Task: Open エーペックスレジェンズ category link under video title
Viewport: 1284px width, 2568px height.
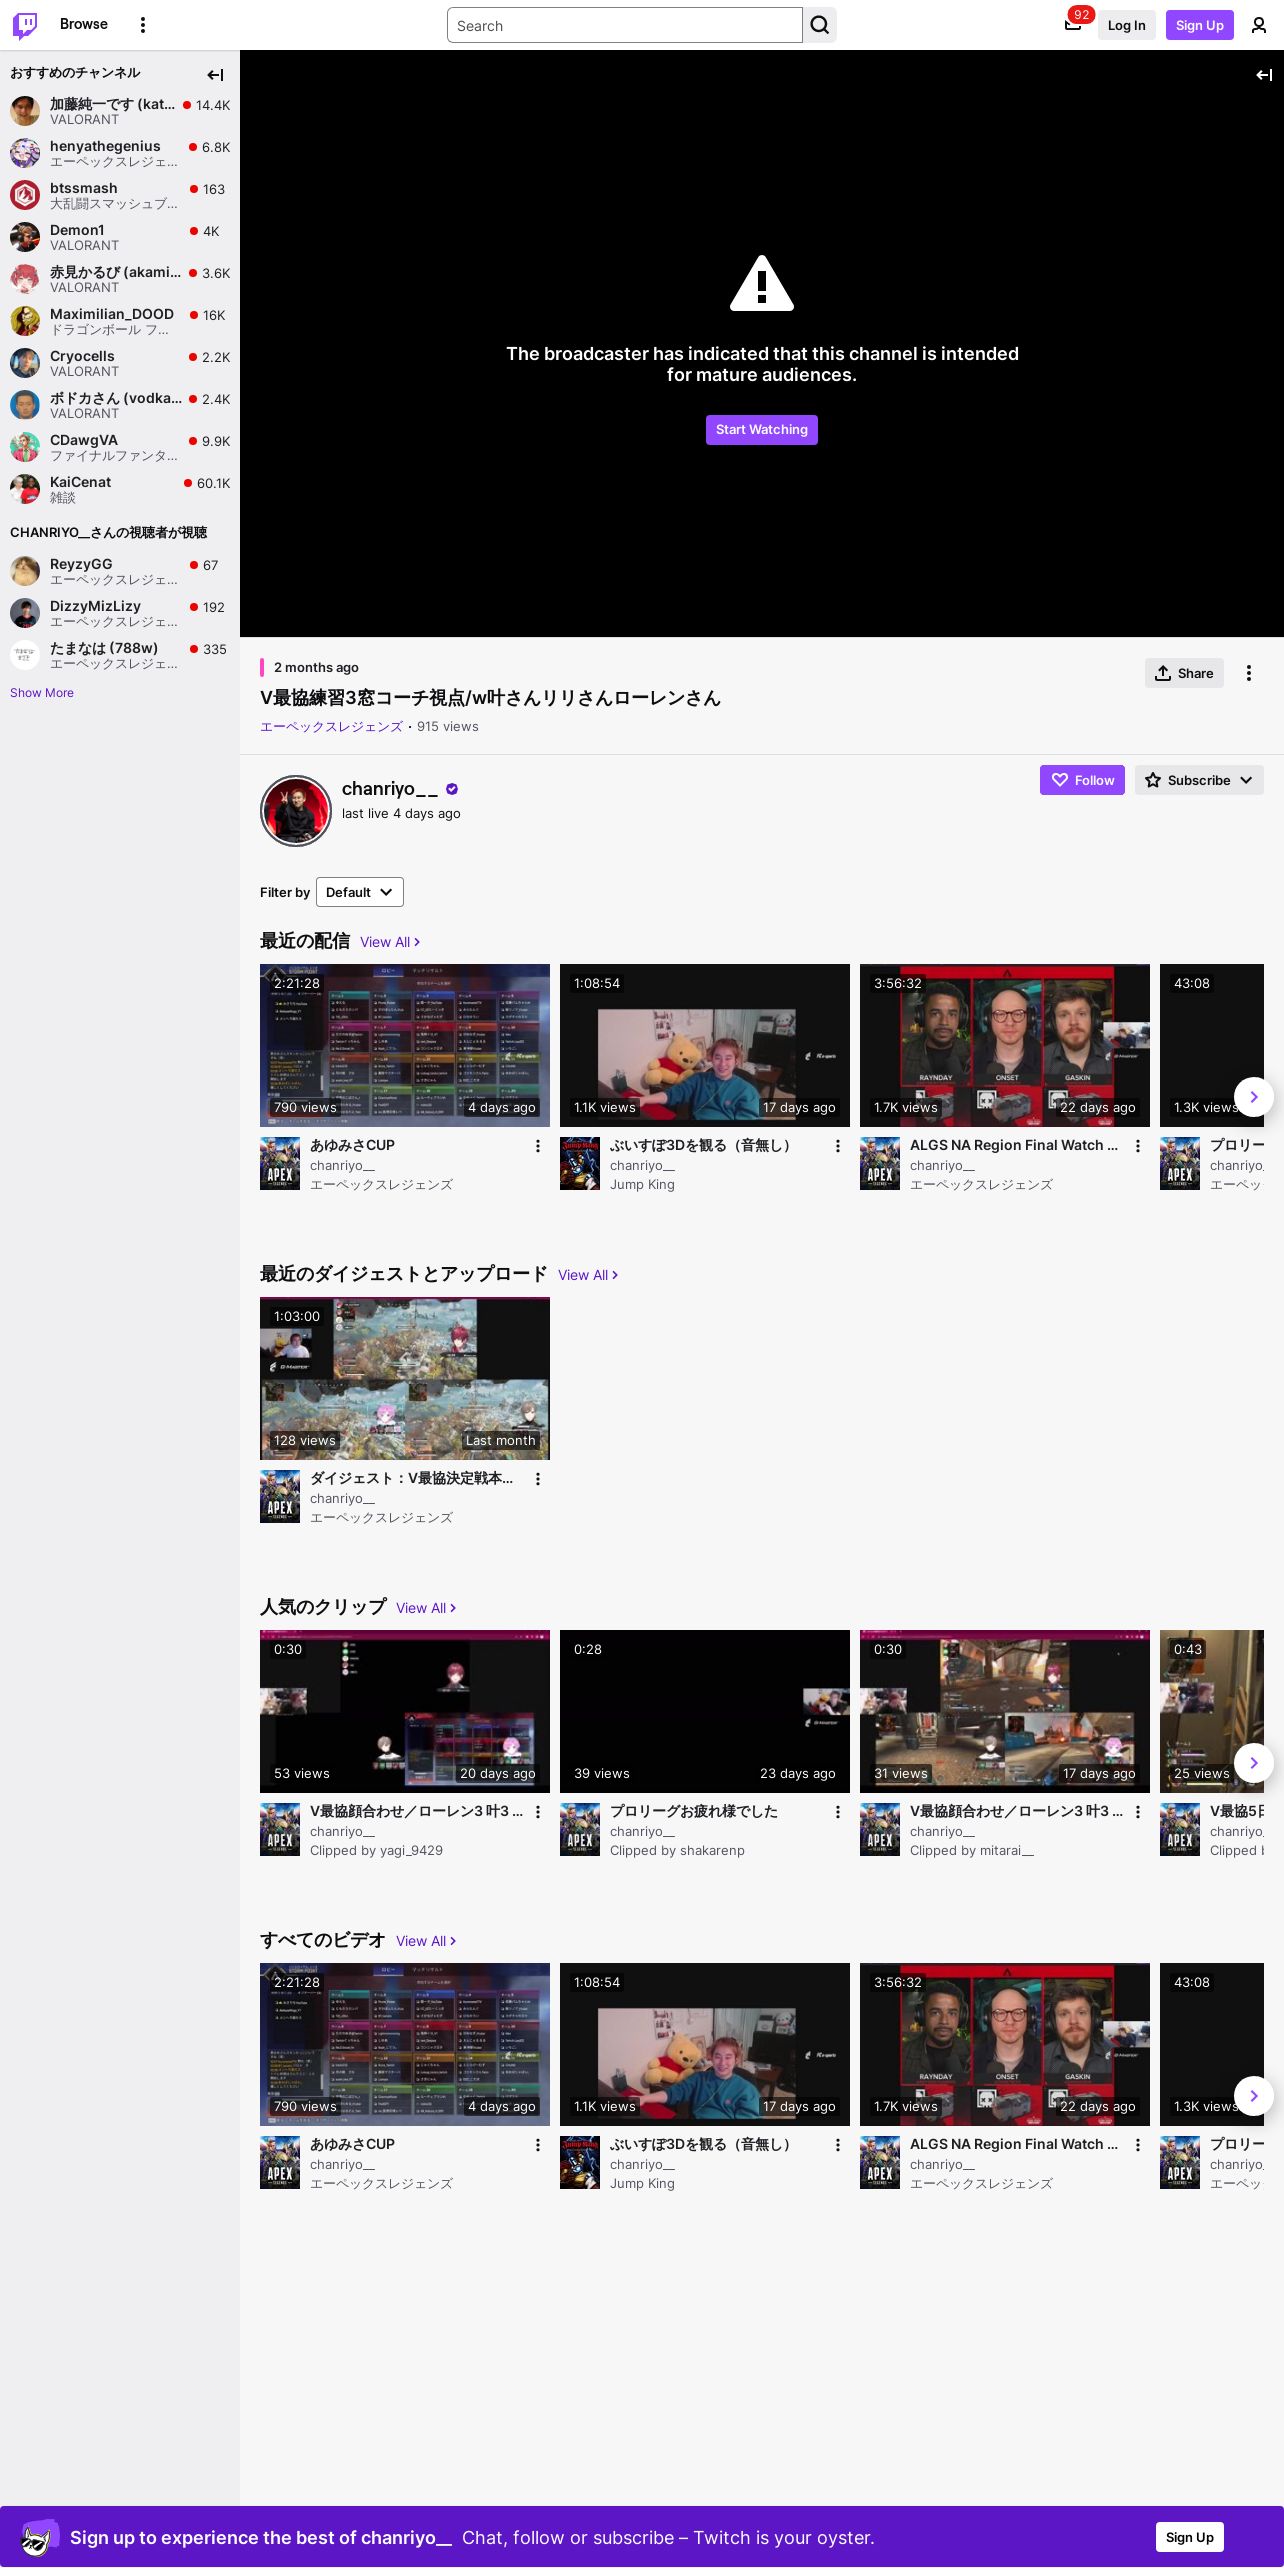Action: point(332,727)
